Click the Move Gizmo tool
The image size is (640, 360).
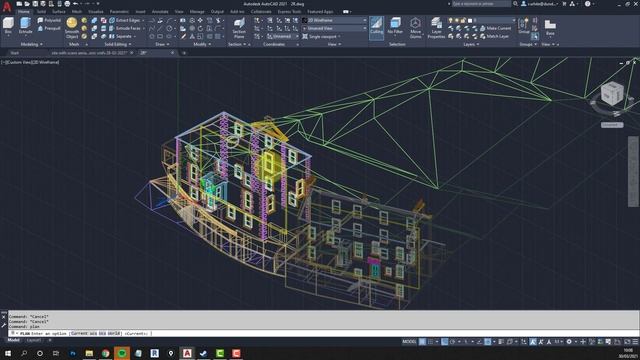click(416, 28)
